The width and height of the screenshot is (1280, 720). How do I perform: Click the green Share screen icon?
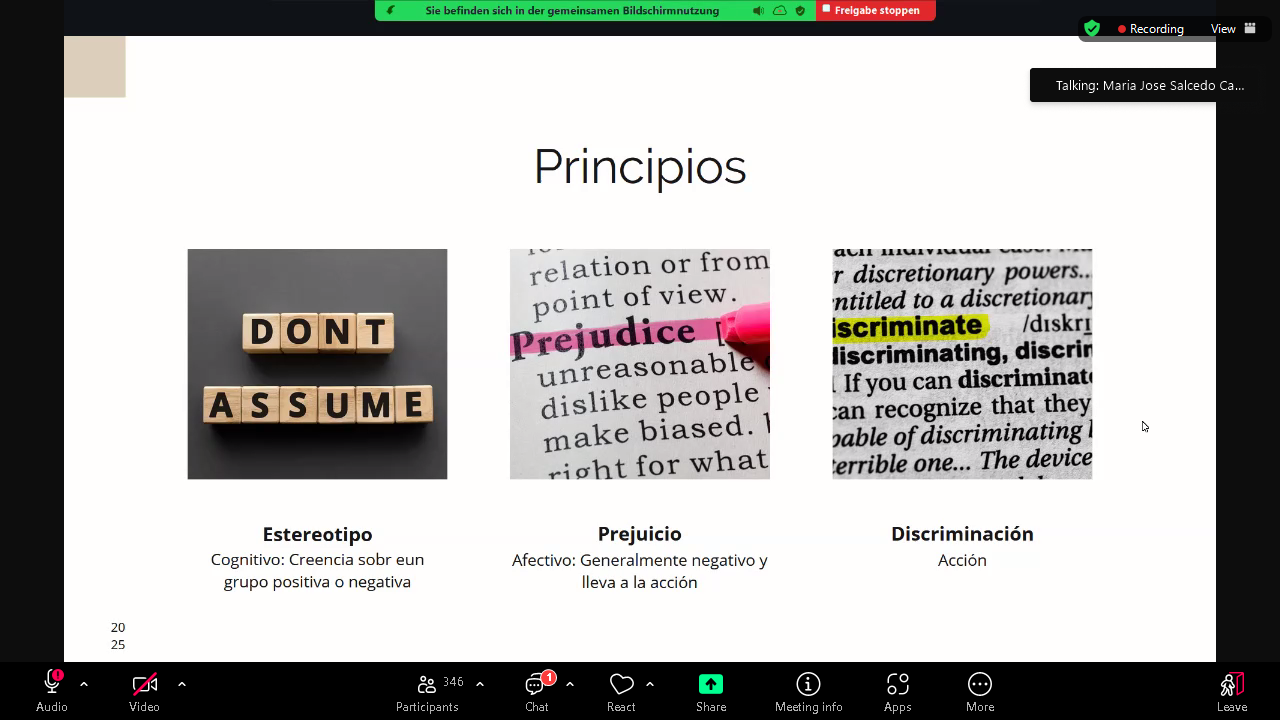click(711, 684)
